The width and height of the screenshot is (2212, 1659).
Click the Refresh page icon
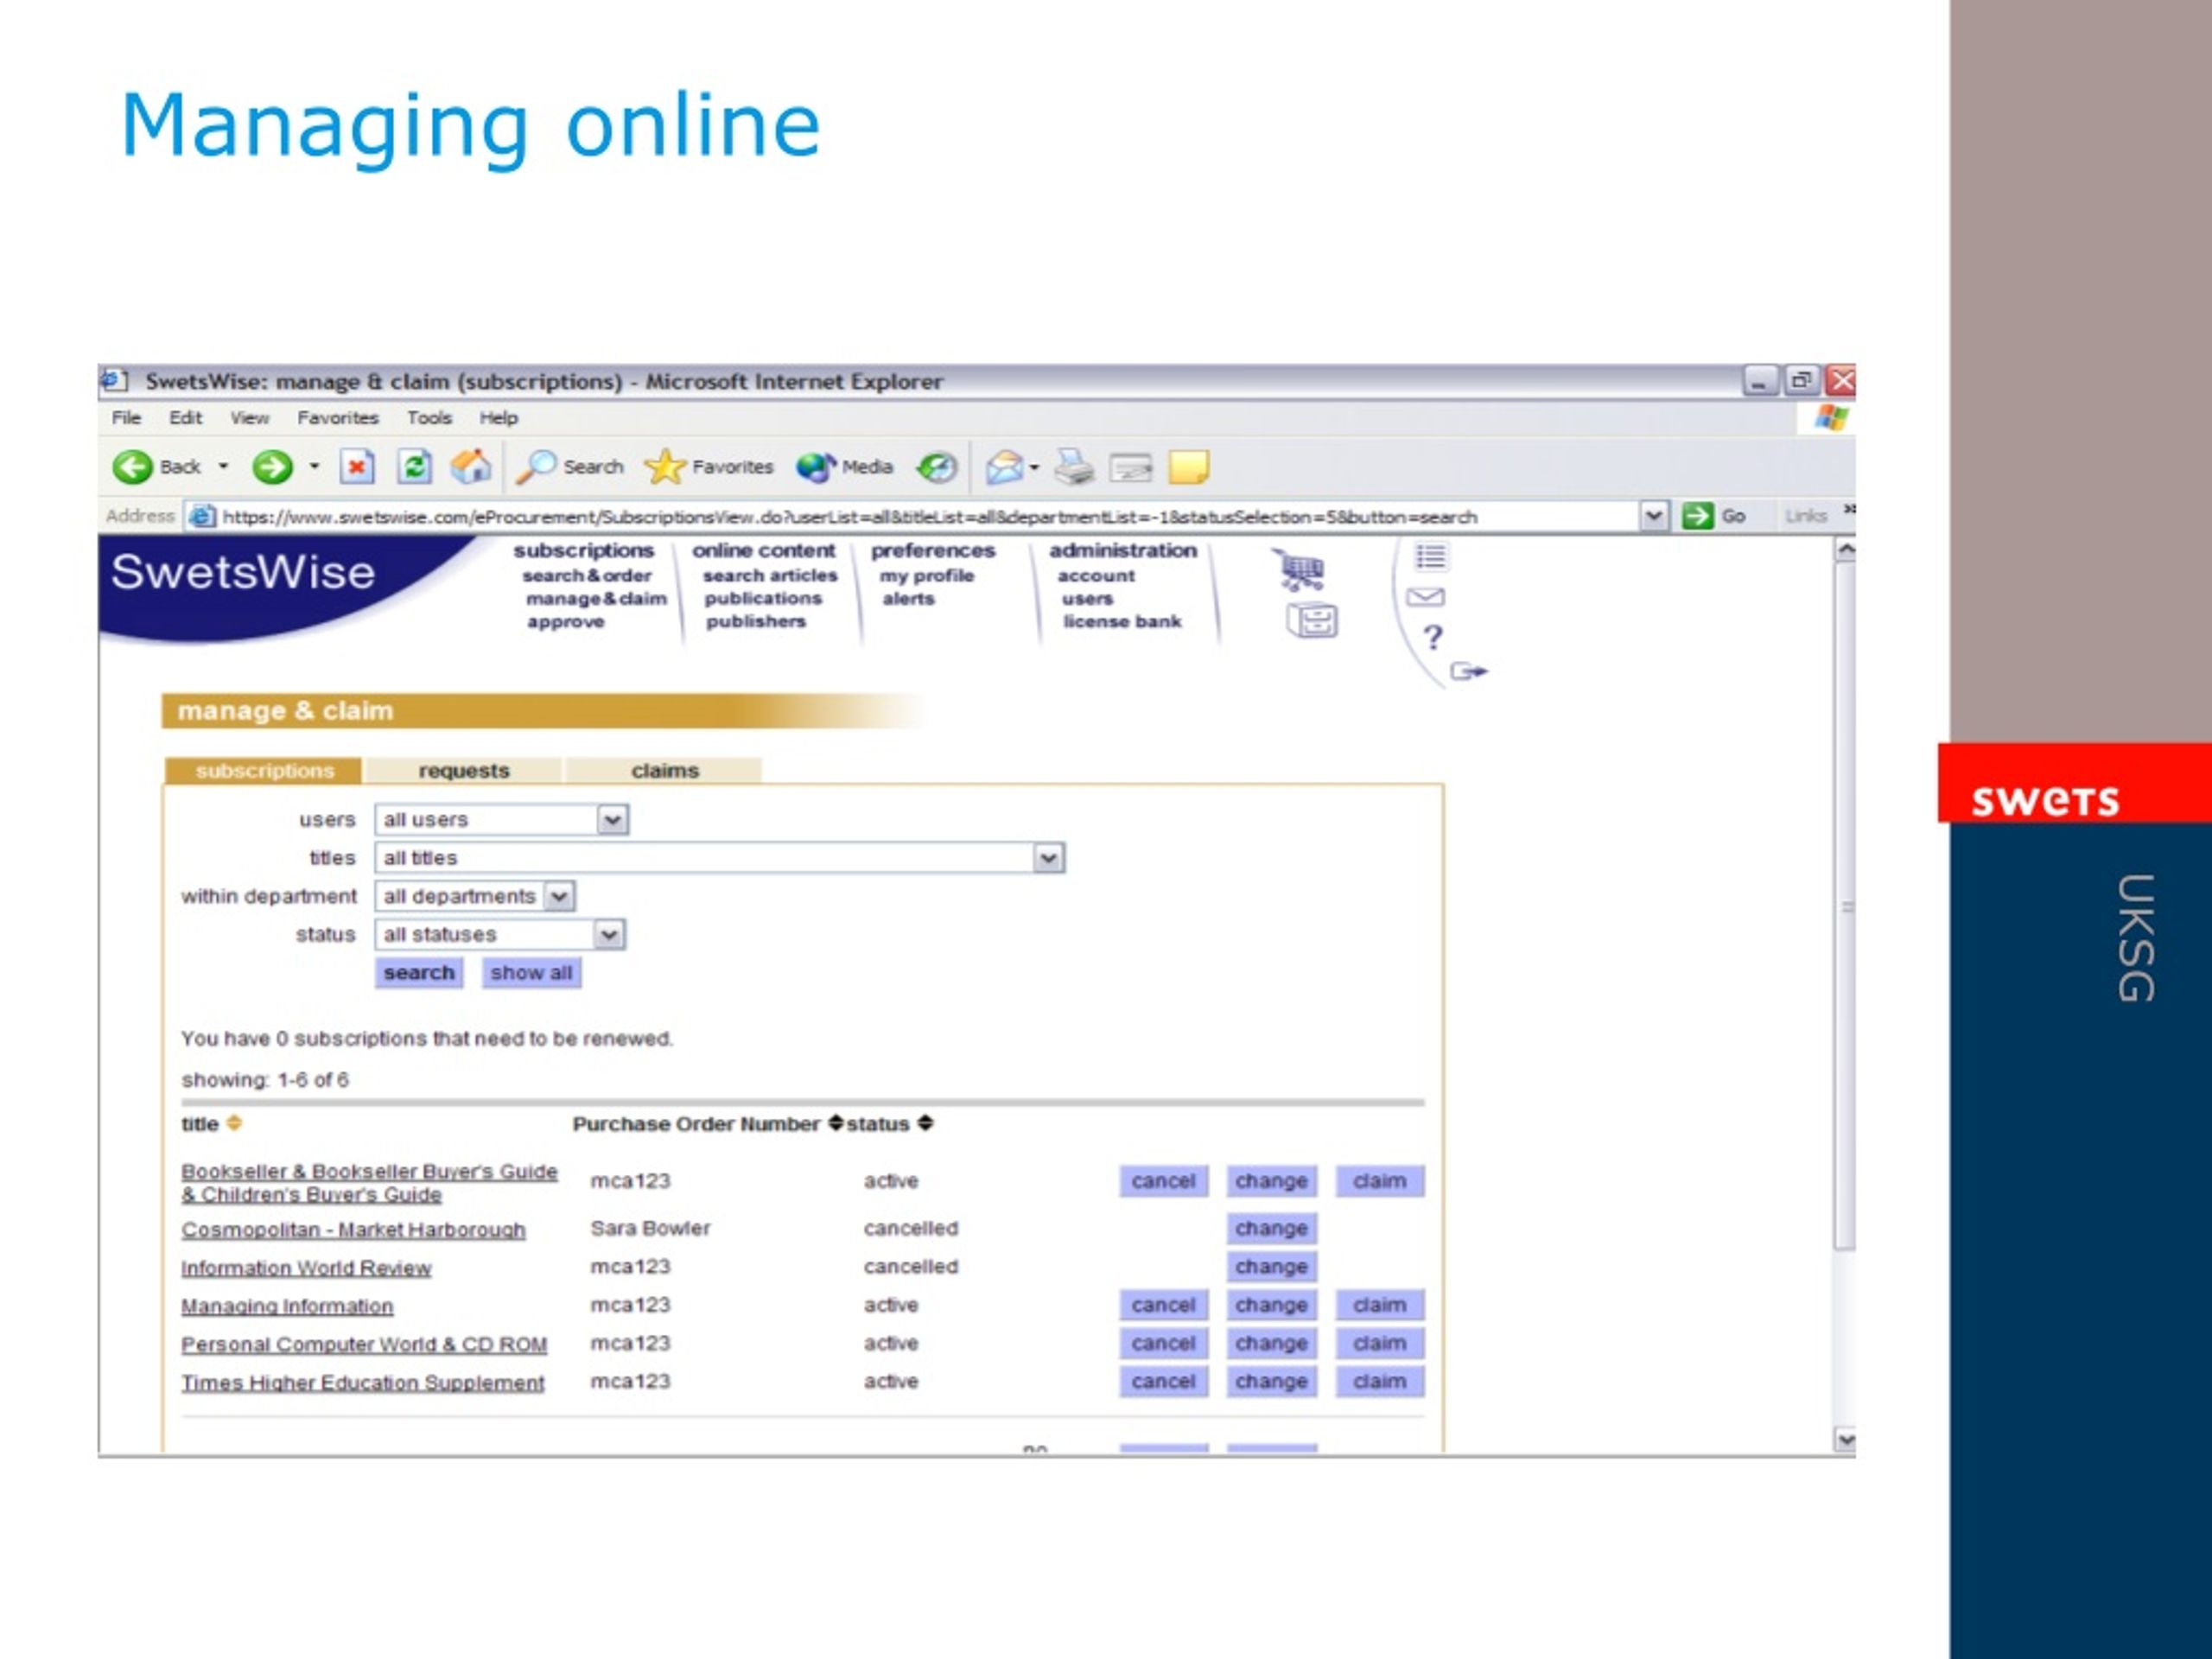point(414,467)
